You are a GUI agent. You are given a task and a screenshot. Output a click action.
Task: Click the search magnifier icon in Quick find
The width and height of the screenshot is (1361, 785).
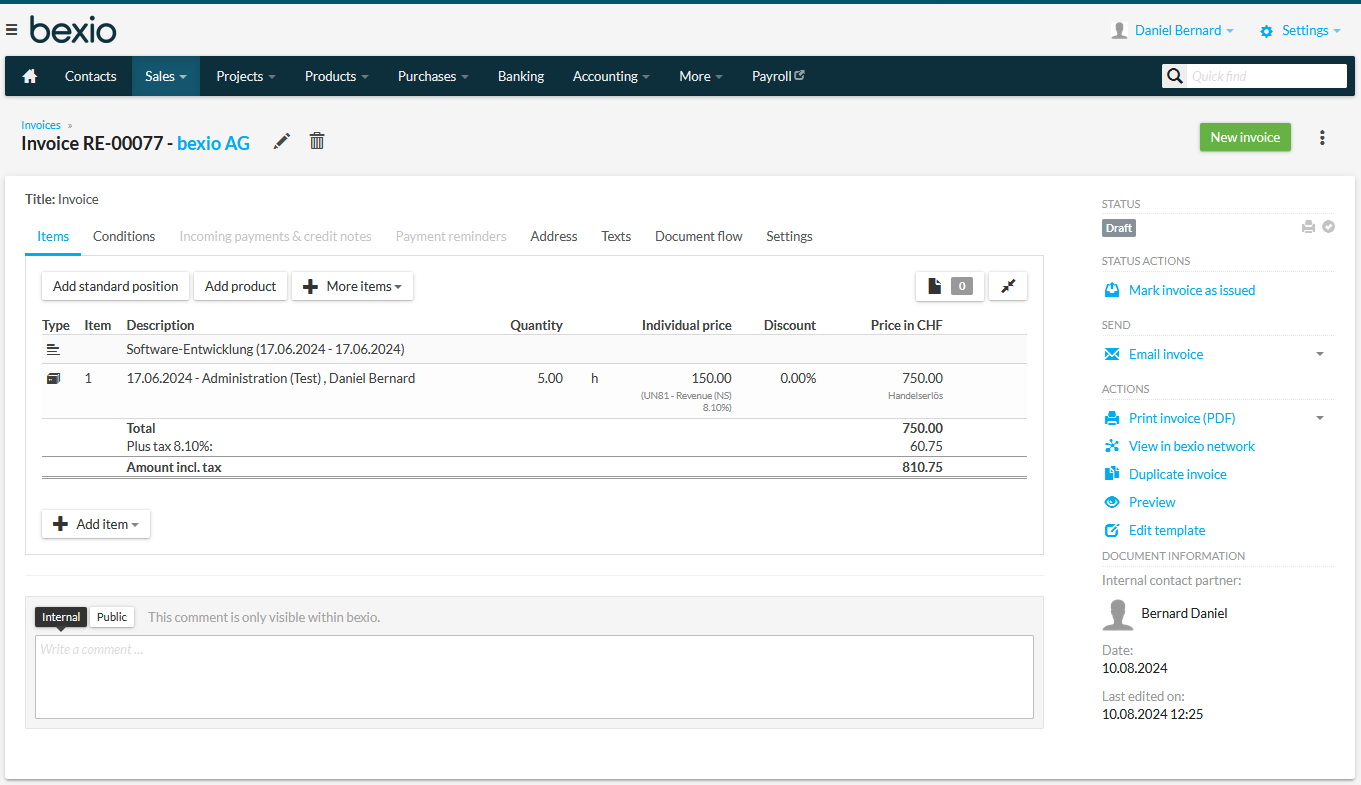(x=1175, y=76)
